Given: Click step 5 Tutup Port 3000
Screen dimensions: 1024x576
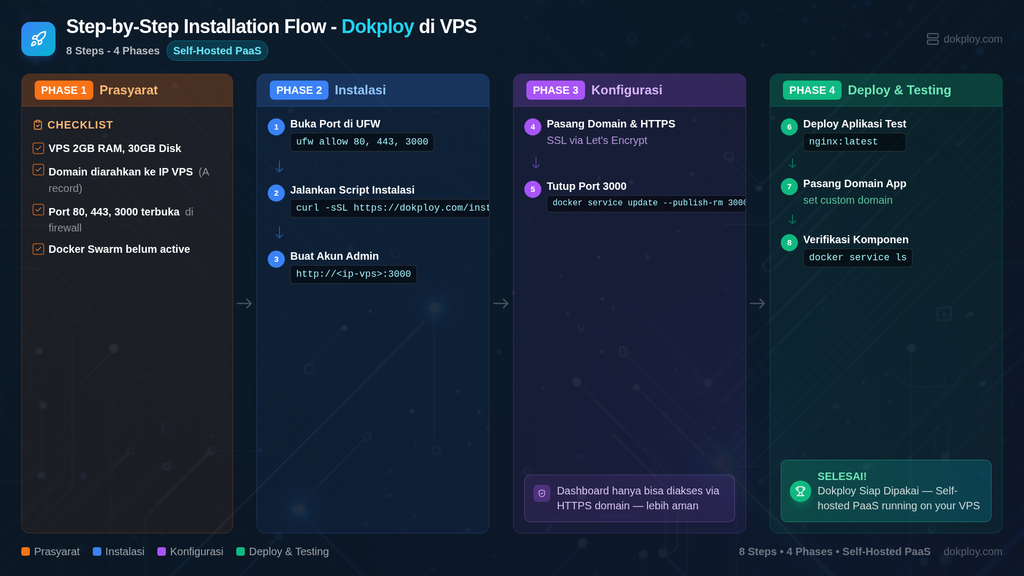Looking at the screenshot, I should [x=586, y=186].
